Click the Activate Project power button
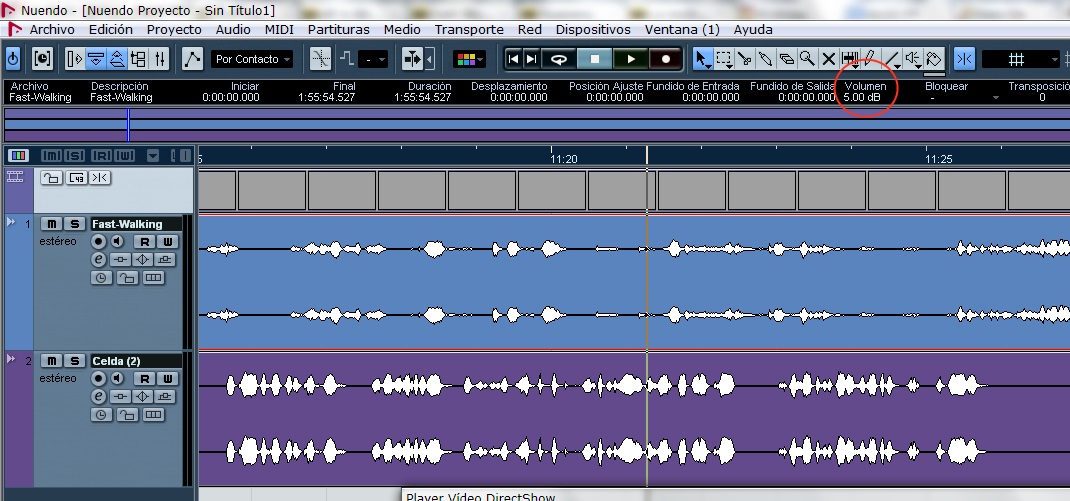1070x501 pixels. coord(13,59)
